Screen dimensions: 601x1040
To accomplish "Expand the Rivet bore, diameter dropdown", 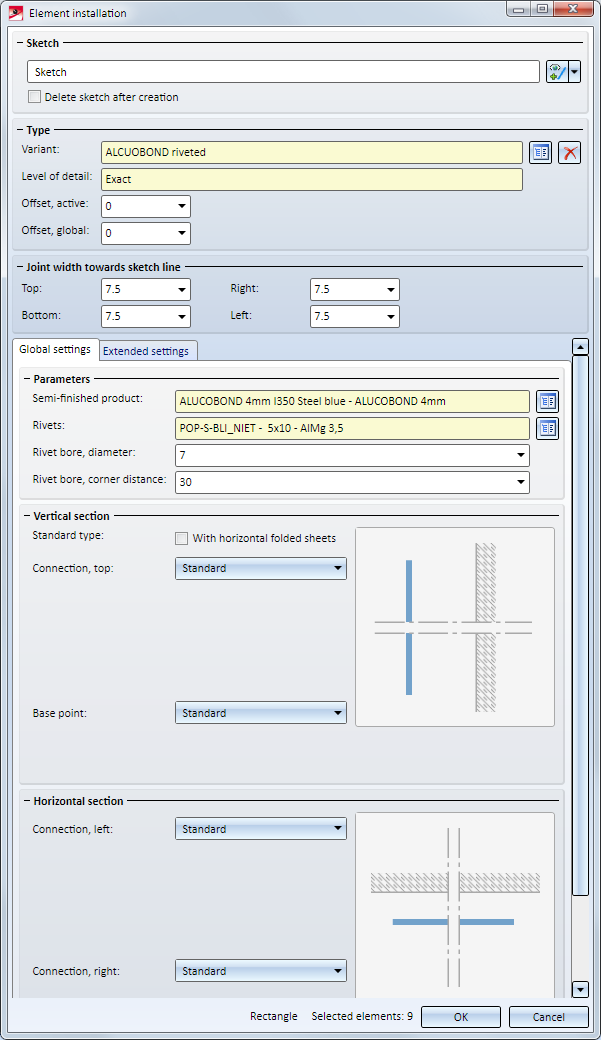I will [x=352, y=455].
